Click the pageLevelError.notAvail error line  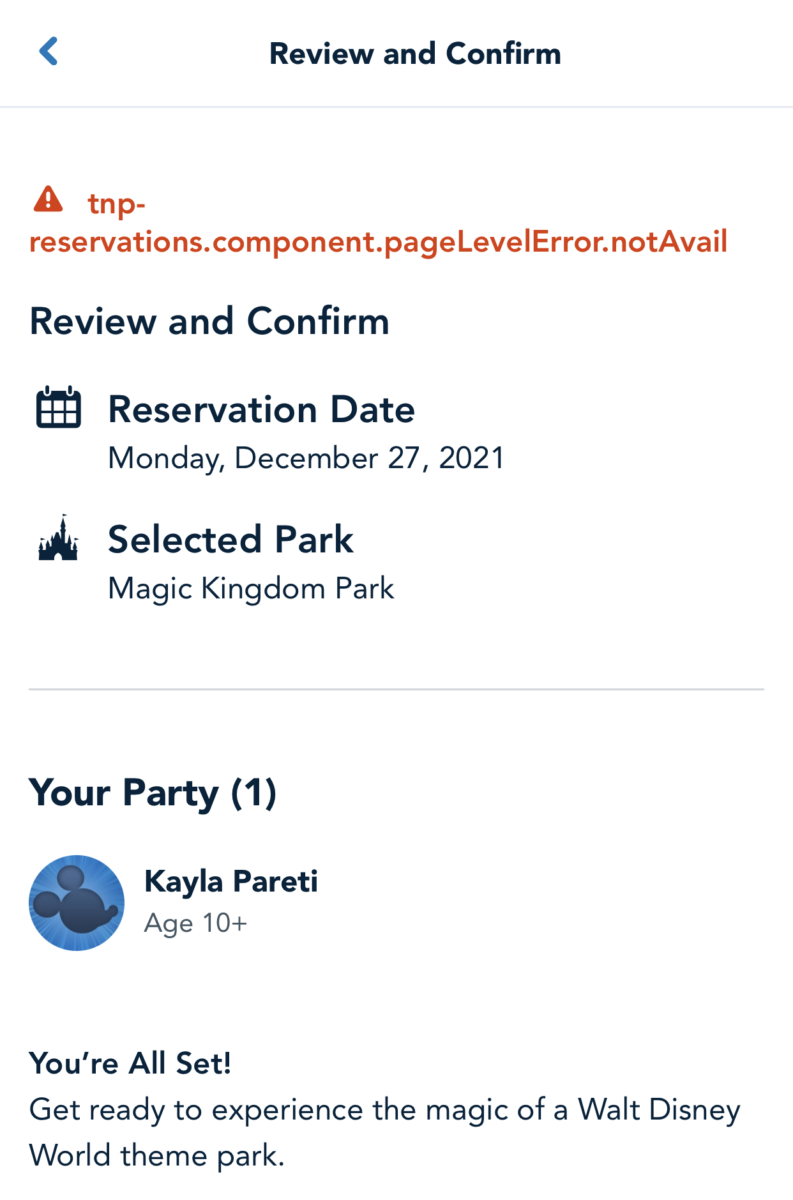coord(378,241)
